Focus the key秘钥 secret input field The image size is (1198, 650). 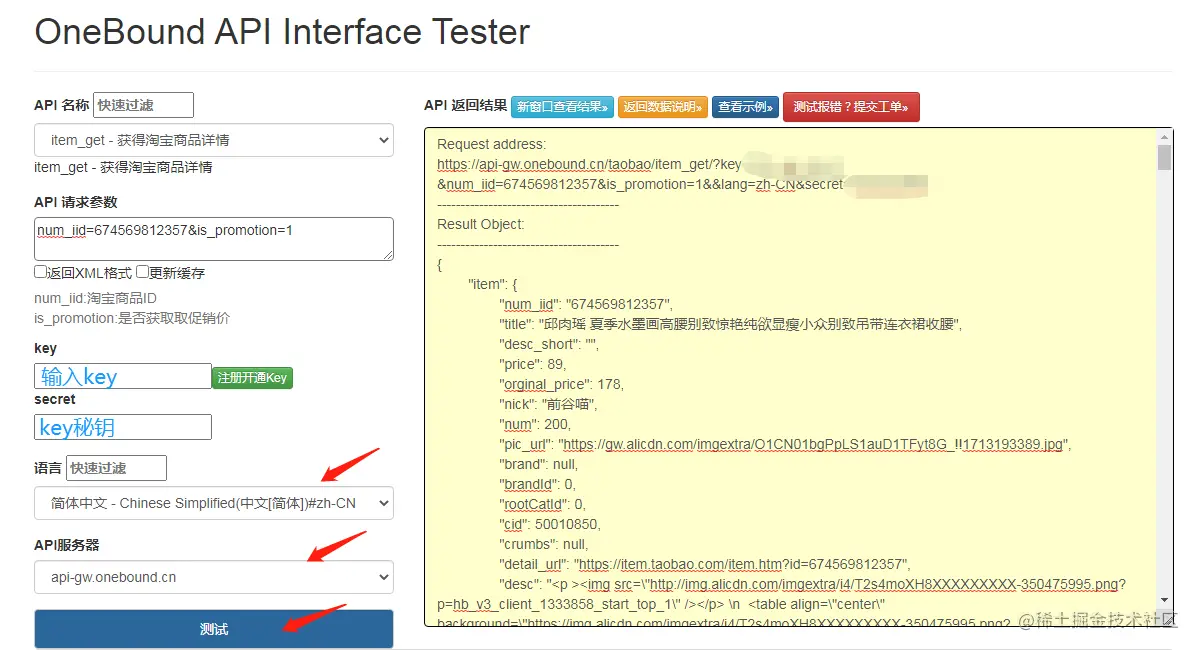[122, 427]
